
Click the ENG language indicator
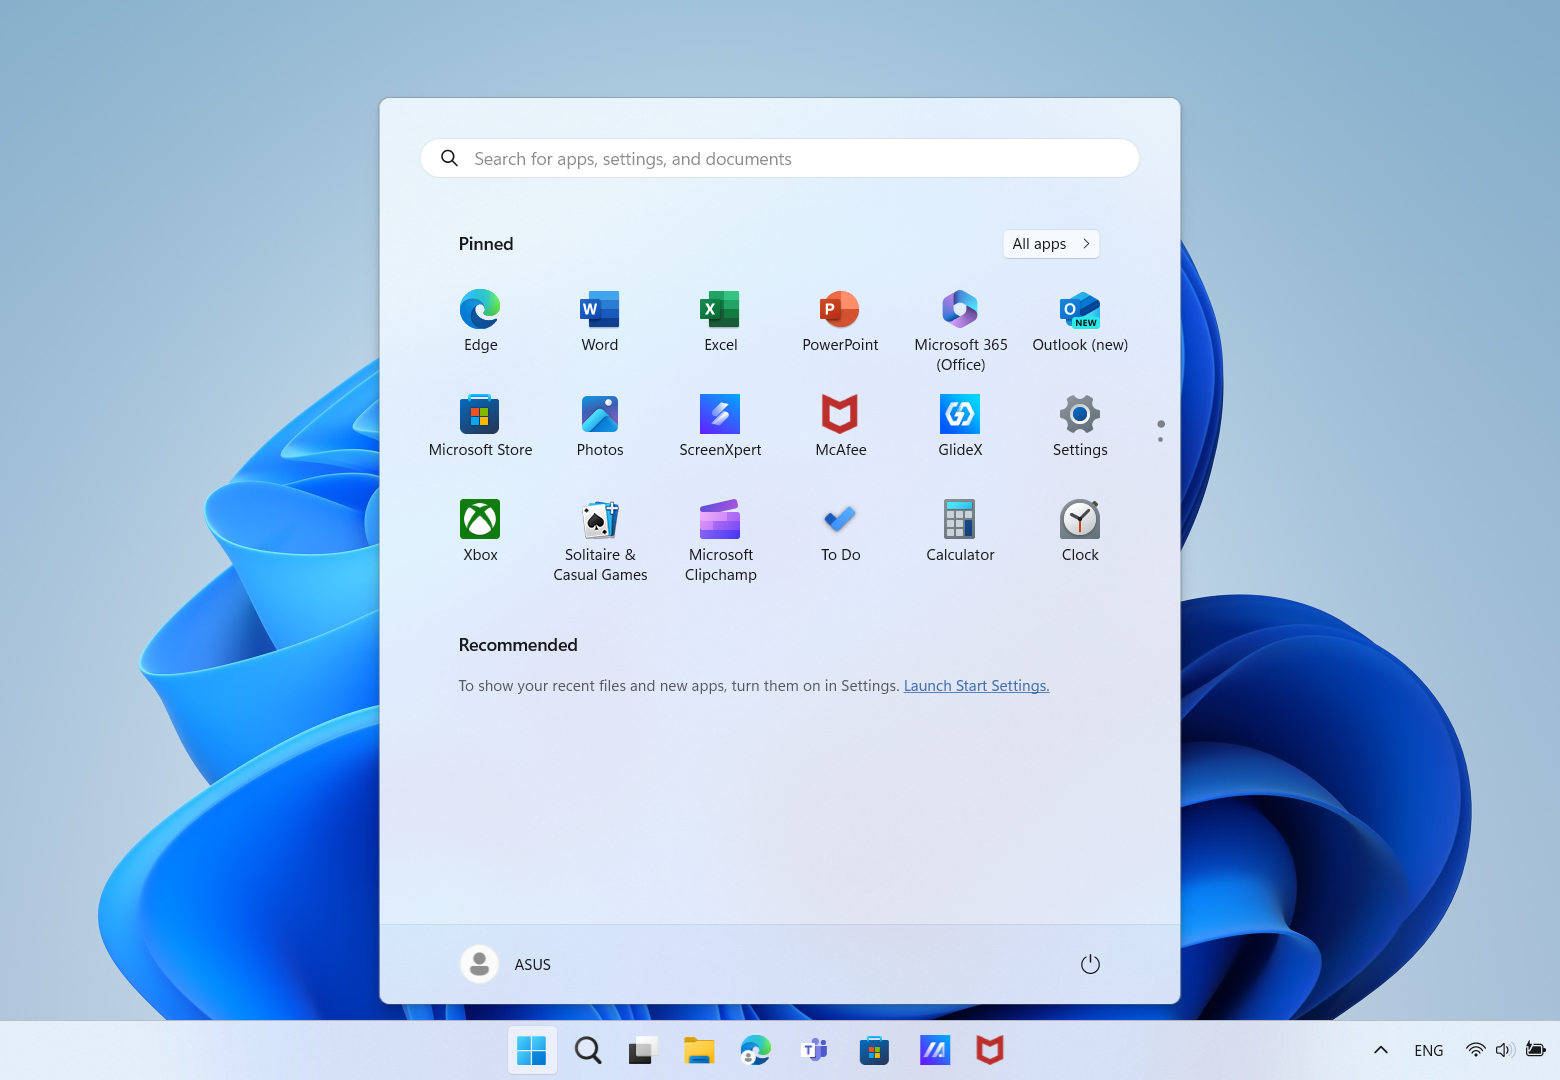pyautogui.click(x=1429, y=1050)
